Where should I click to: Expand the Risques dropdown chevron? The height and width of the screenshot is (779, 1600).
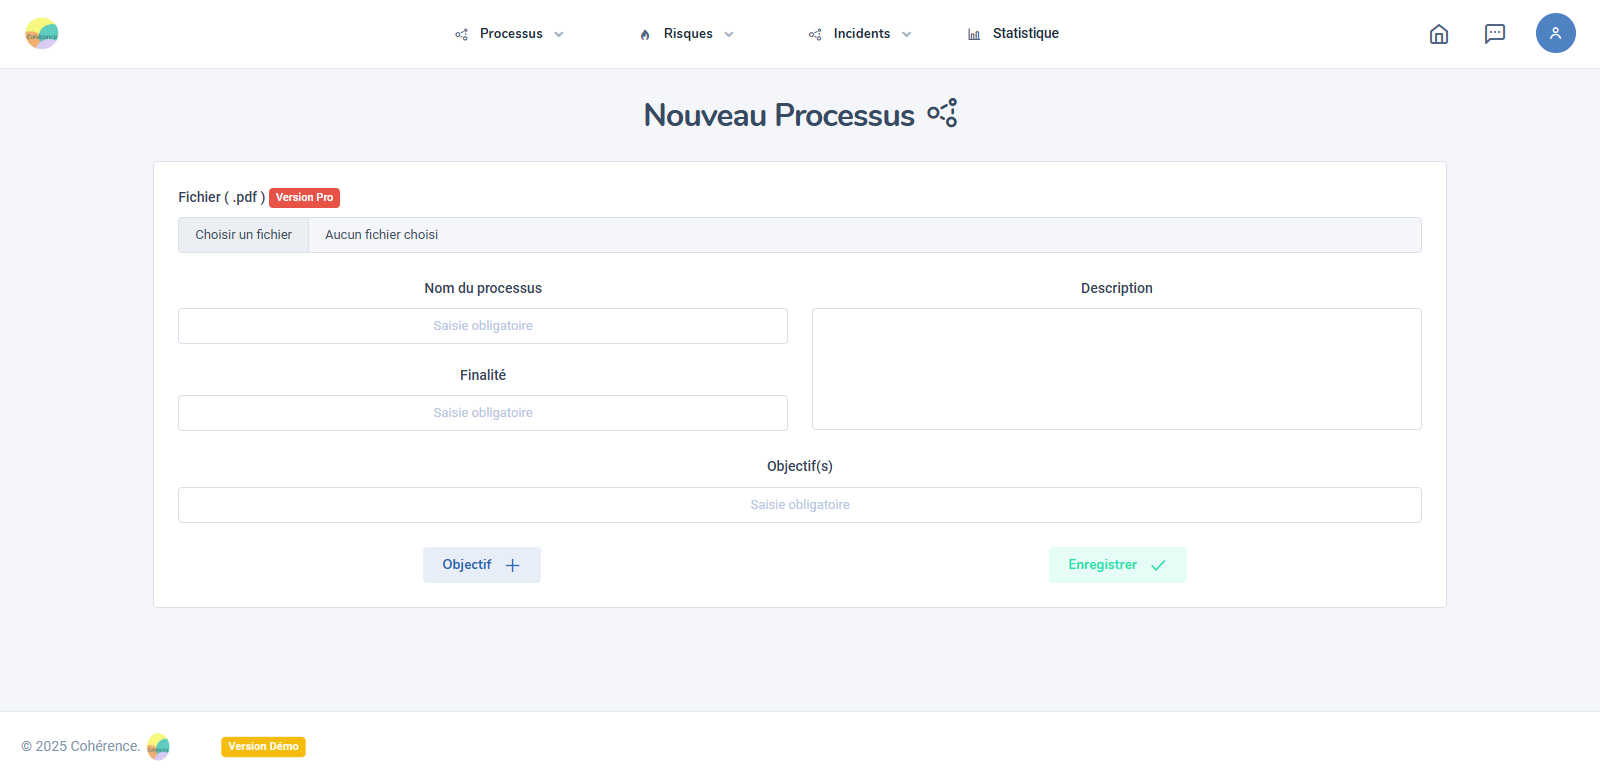pyautogui.click(x=729, y=35)
